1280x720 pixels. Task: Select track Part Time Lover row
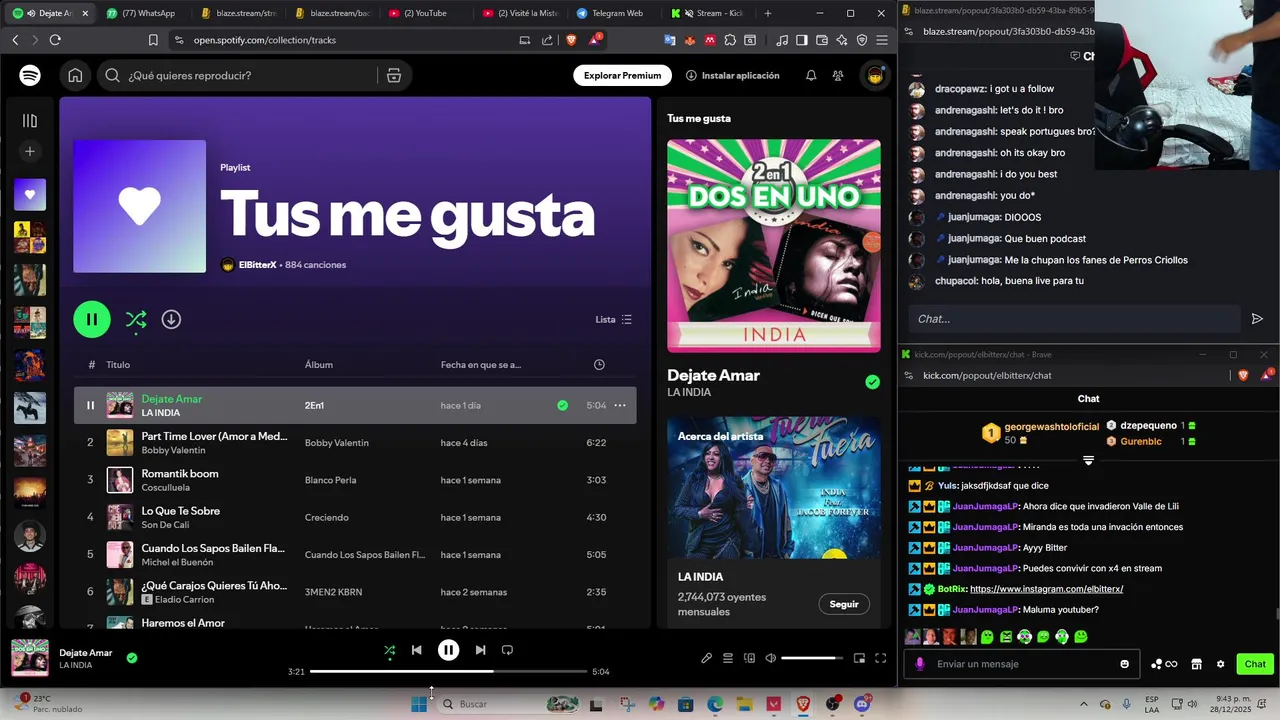(x=355, y=442)
